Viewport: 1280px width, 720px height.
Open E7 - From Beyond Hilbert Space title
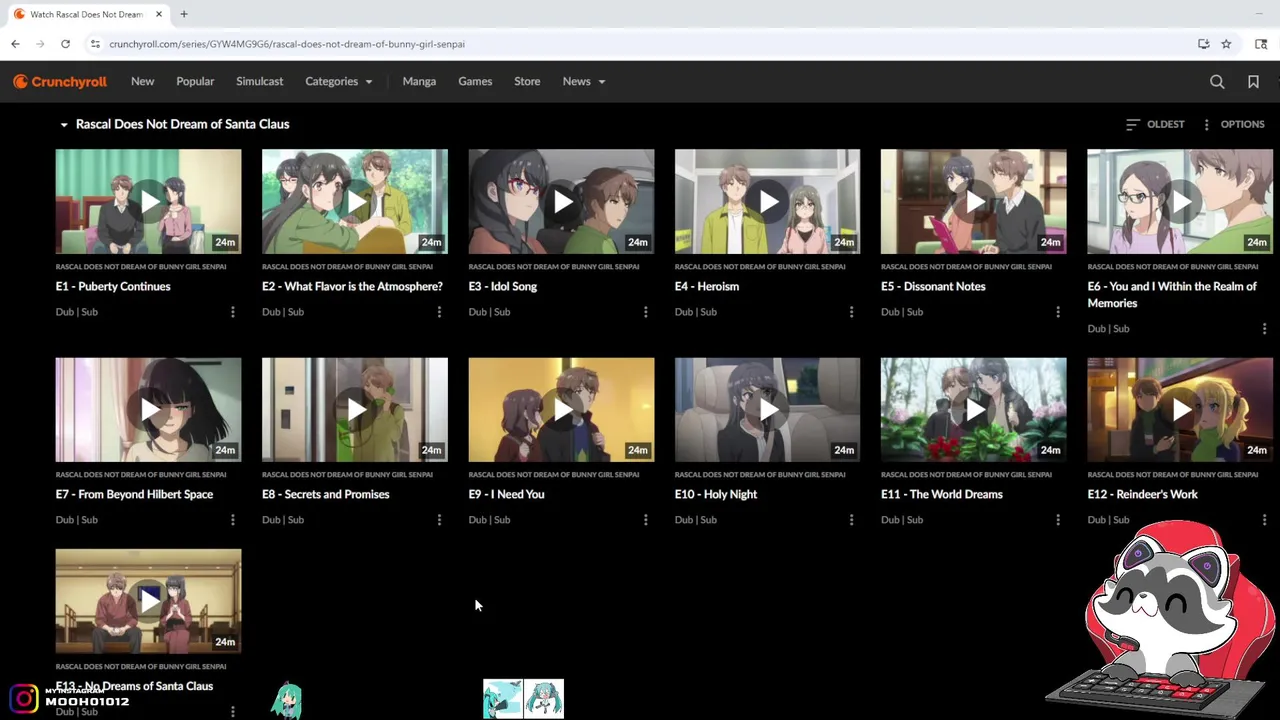134,495
